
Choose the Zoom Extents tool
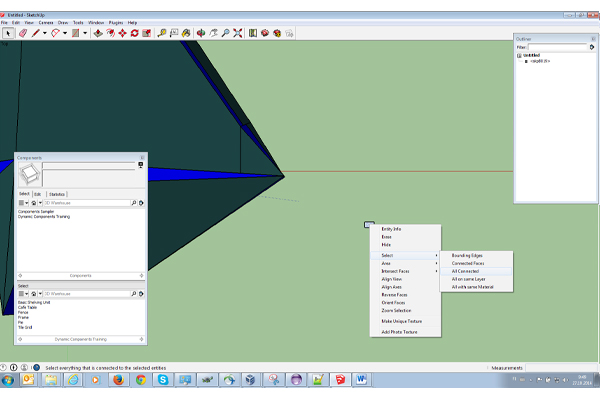(x=238, y=33)
